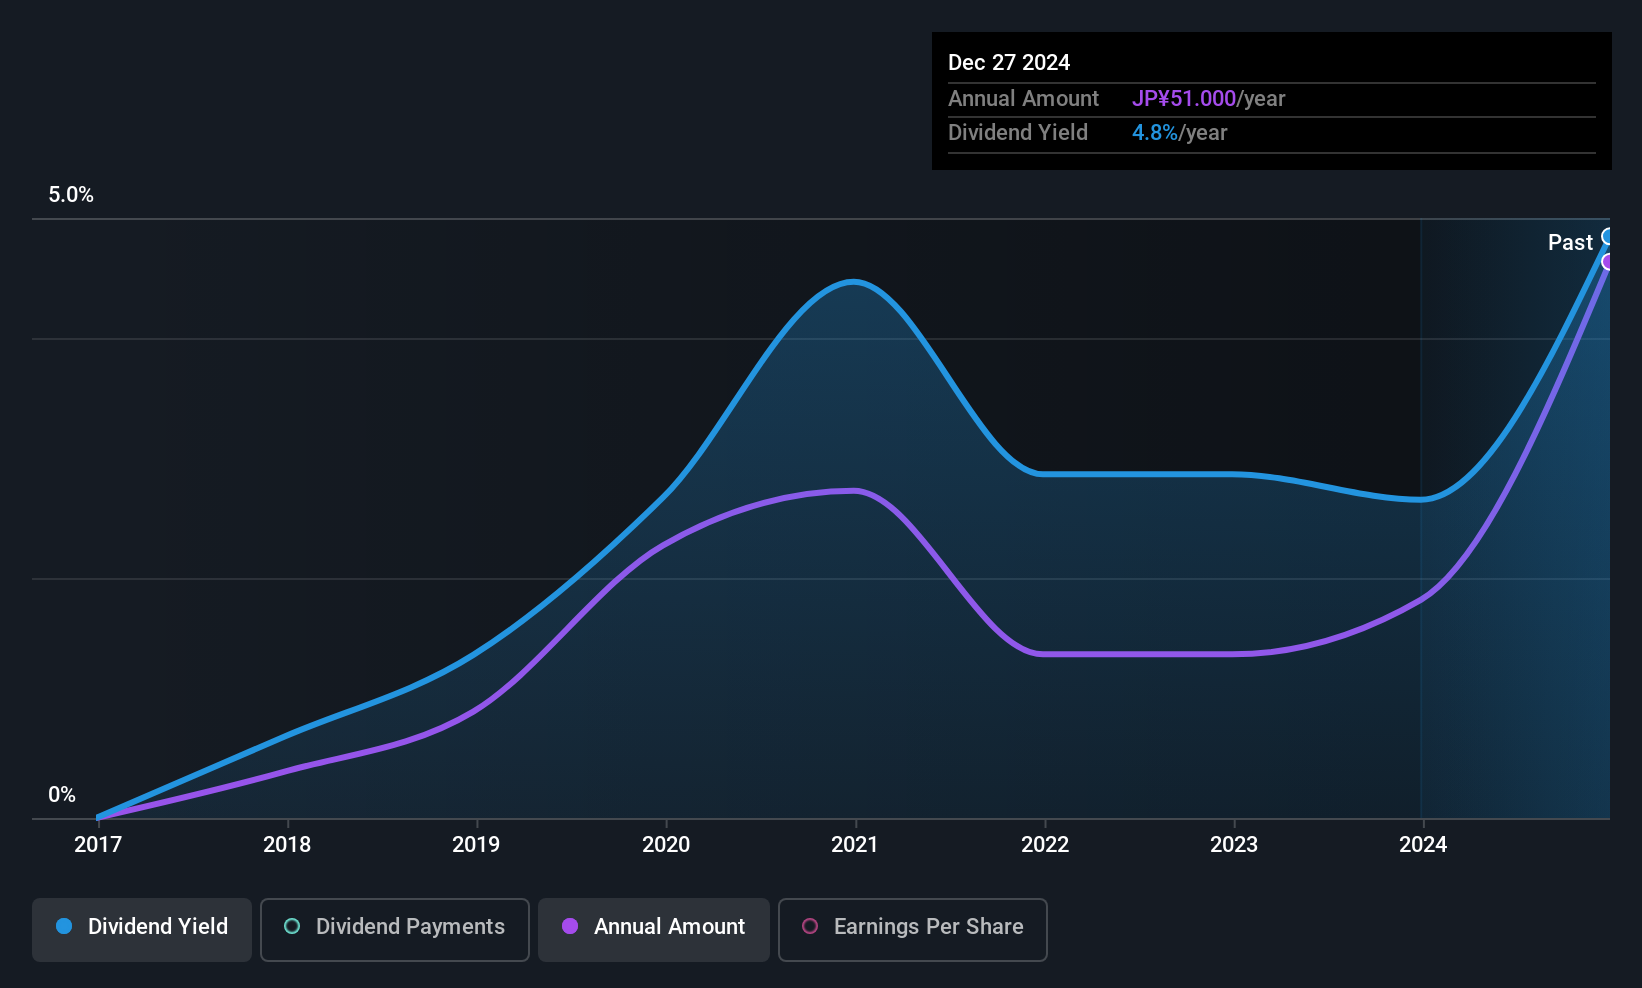This screenshot has height=988, width=1642.
Task: Click the JP¥51.000/year value in tooltip
Action: coord(1208,99)
